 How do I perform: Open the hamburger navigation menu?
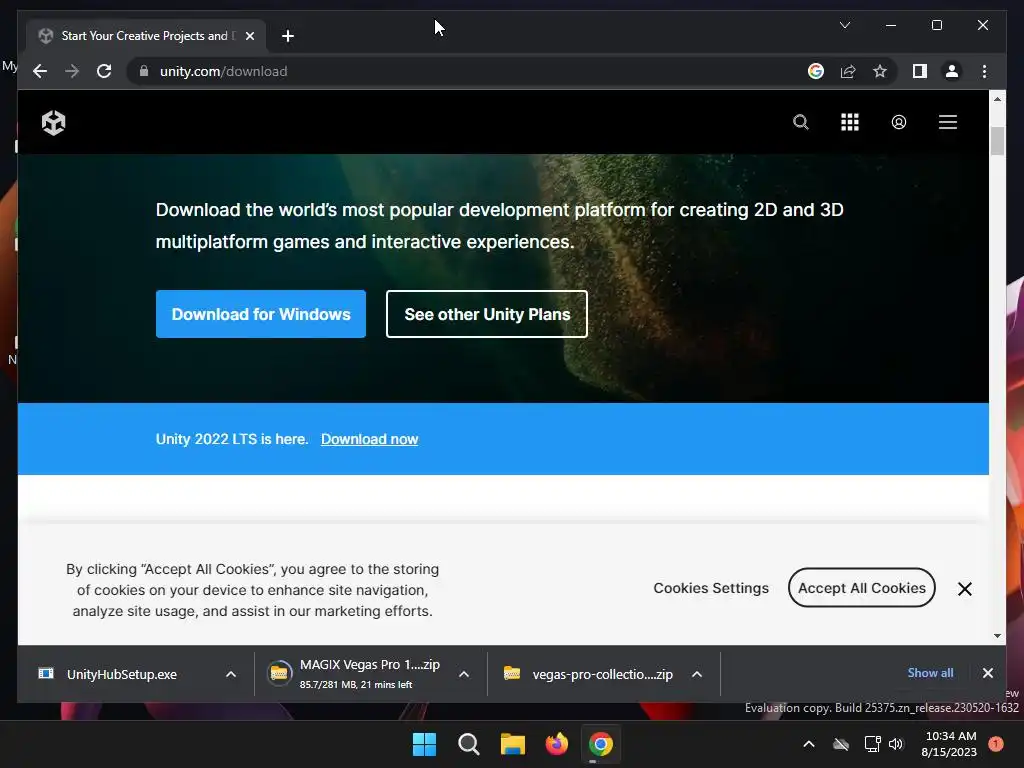[948, 122]
